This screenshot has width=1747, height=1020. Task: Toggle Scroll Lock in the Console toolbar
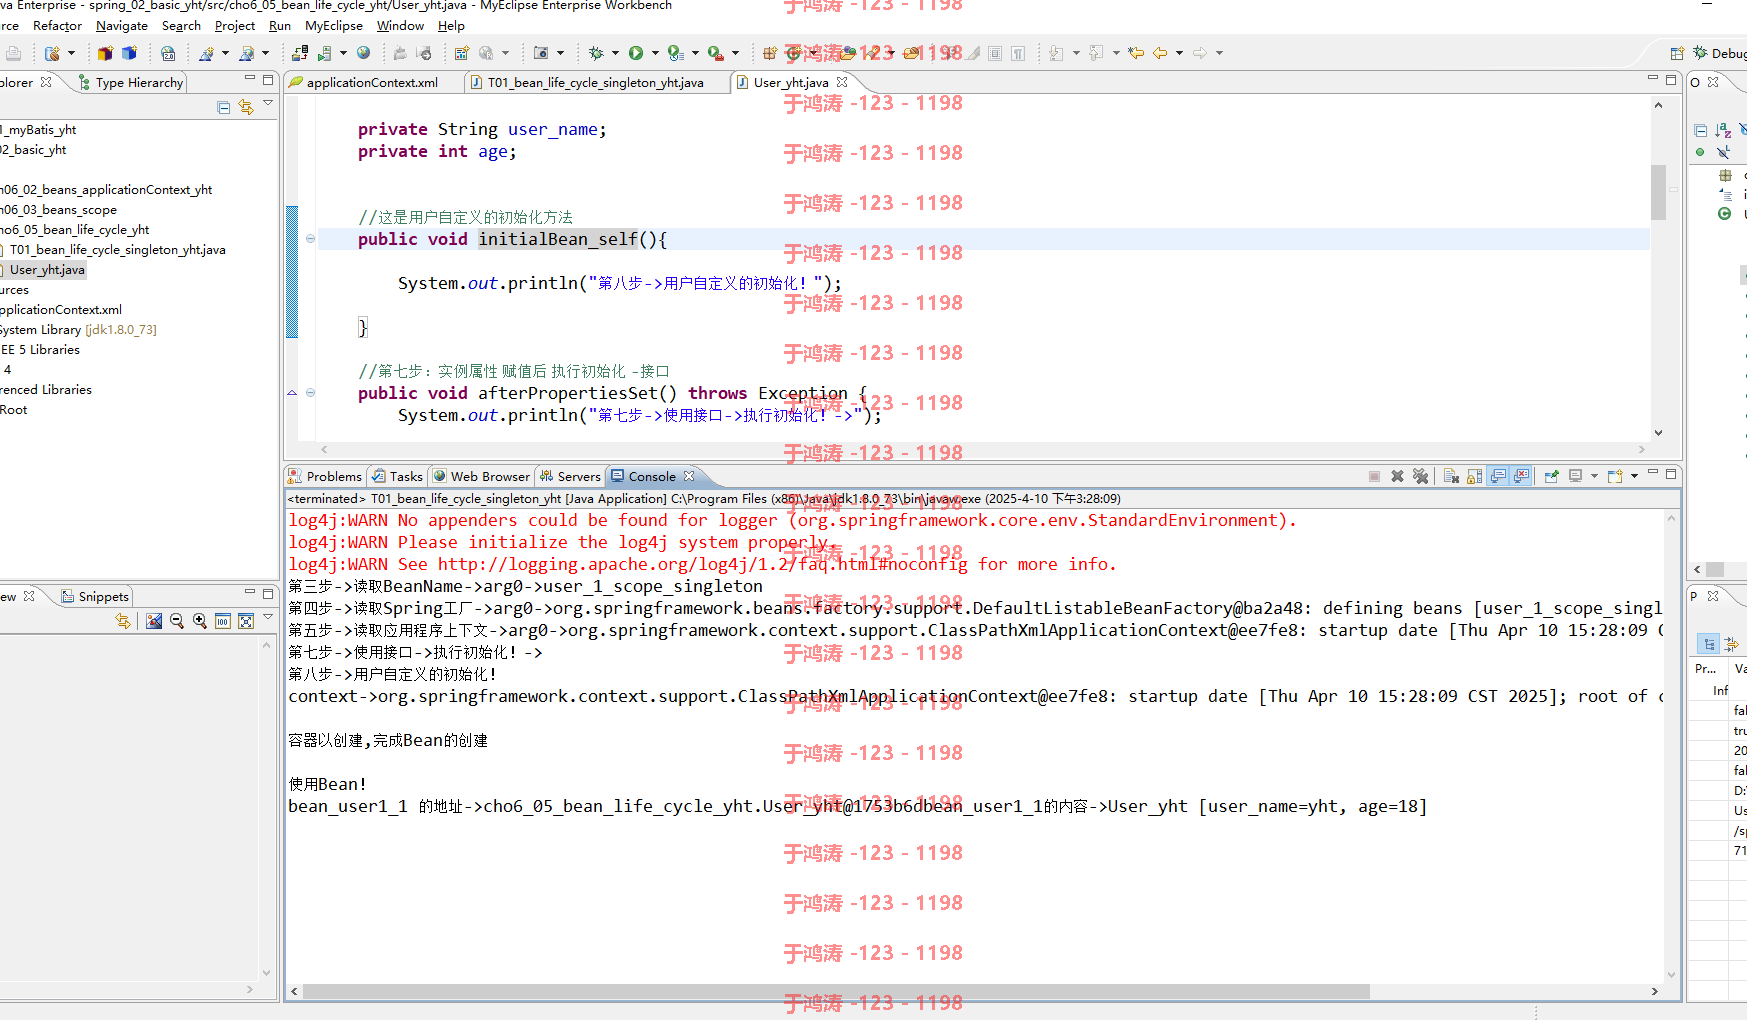[1474, 477]
